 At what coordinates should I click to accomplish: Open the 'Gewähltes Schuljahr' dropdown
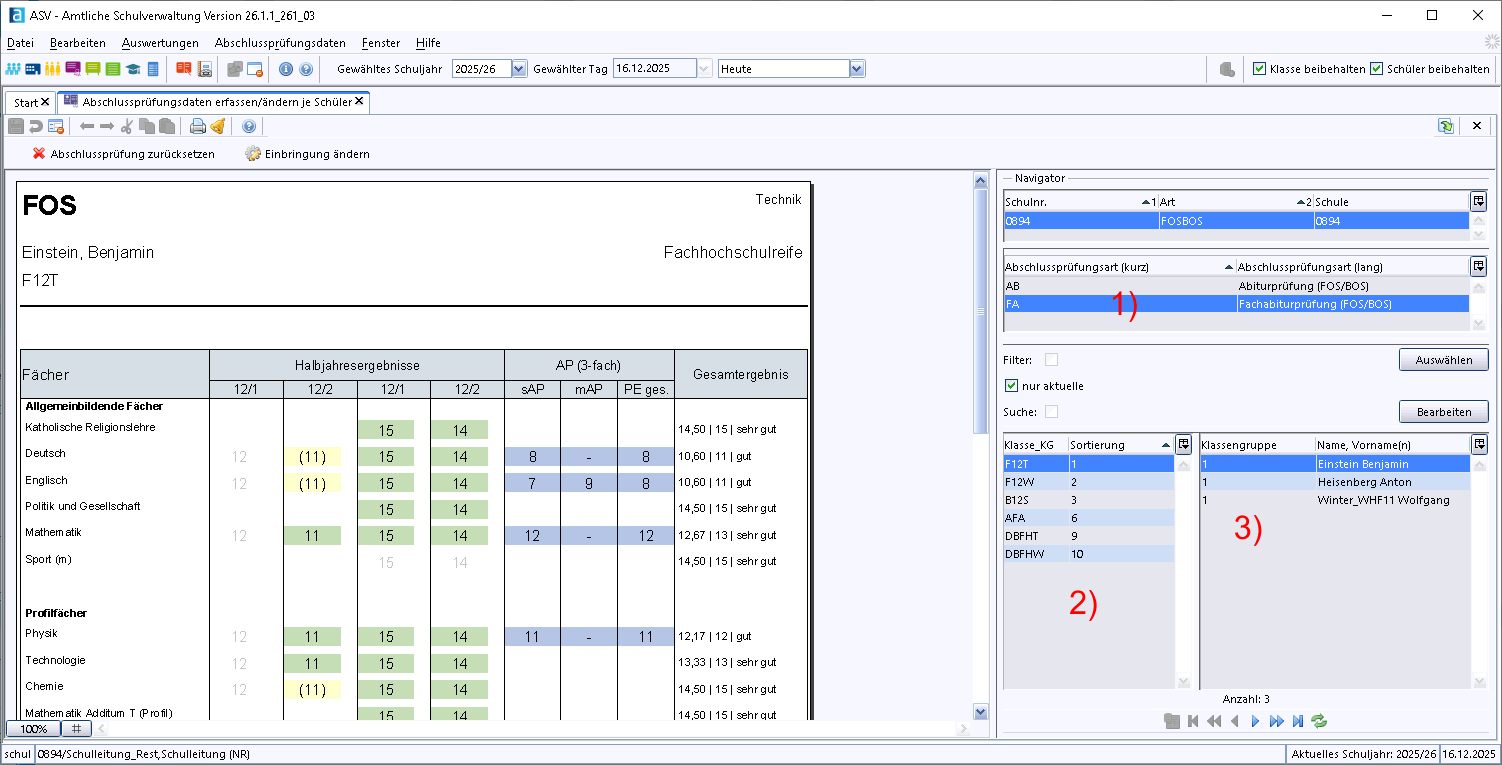(518, 69)
